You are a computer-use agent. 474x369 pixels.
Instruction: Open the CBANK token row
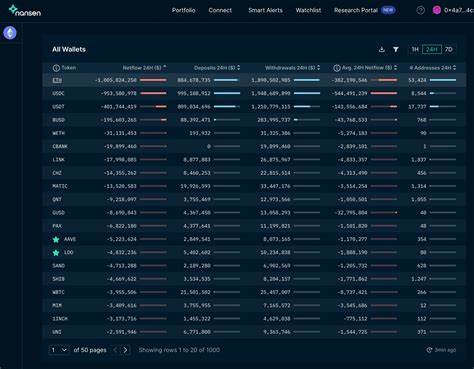(254, 146)
